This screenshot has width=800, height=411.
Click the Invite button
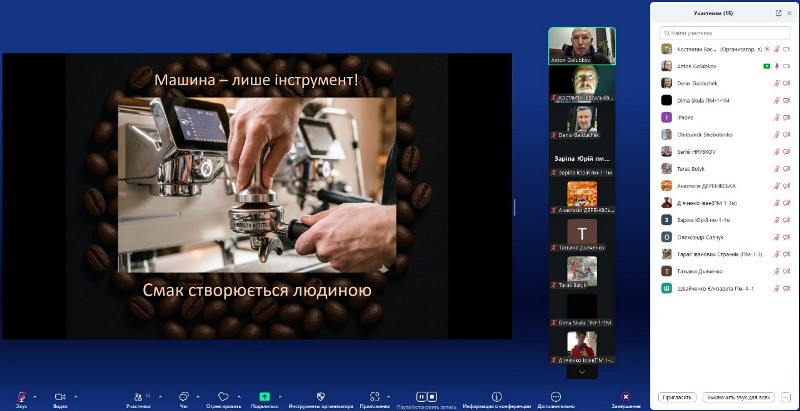pyautogui.click(x=677, y=397)
